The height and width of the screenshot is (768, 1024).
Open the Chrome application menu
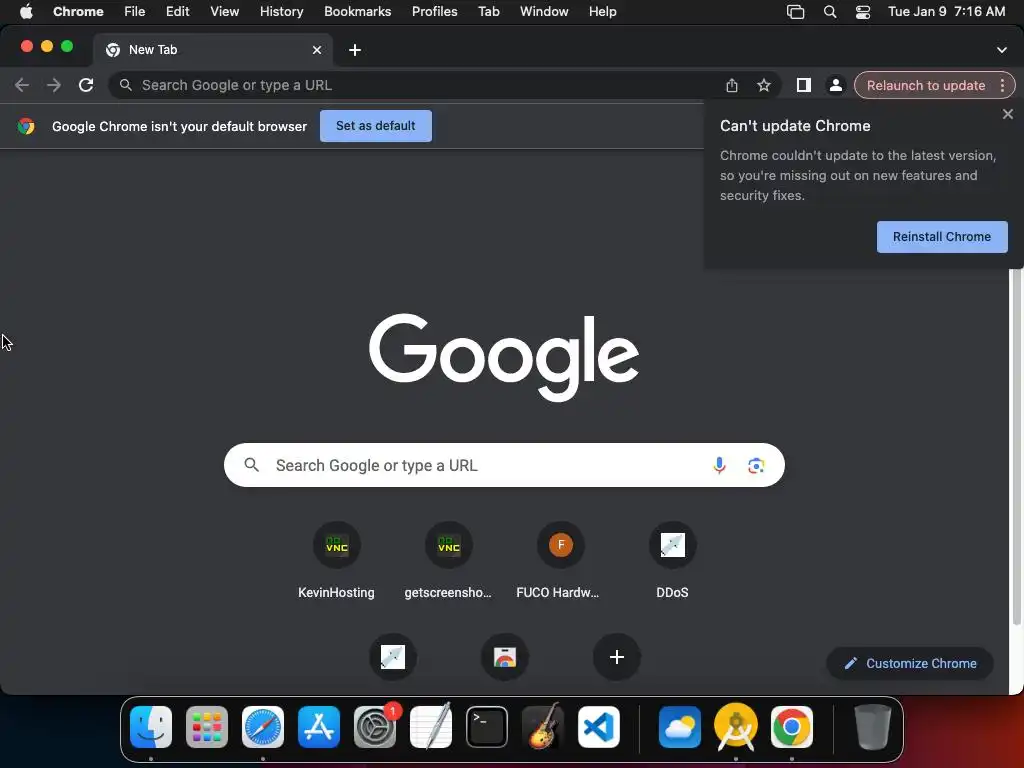click(78, 12)
